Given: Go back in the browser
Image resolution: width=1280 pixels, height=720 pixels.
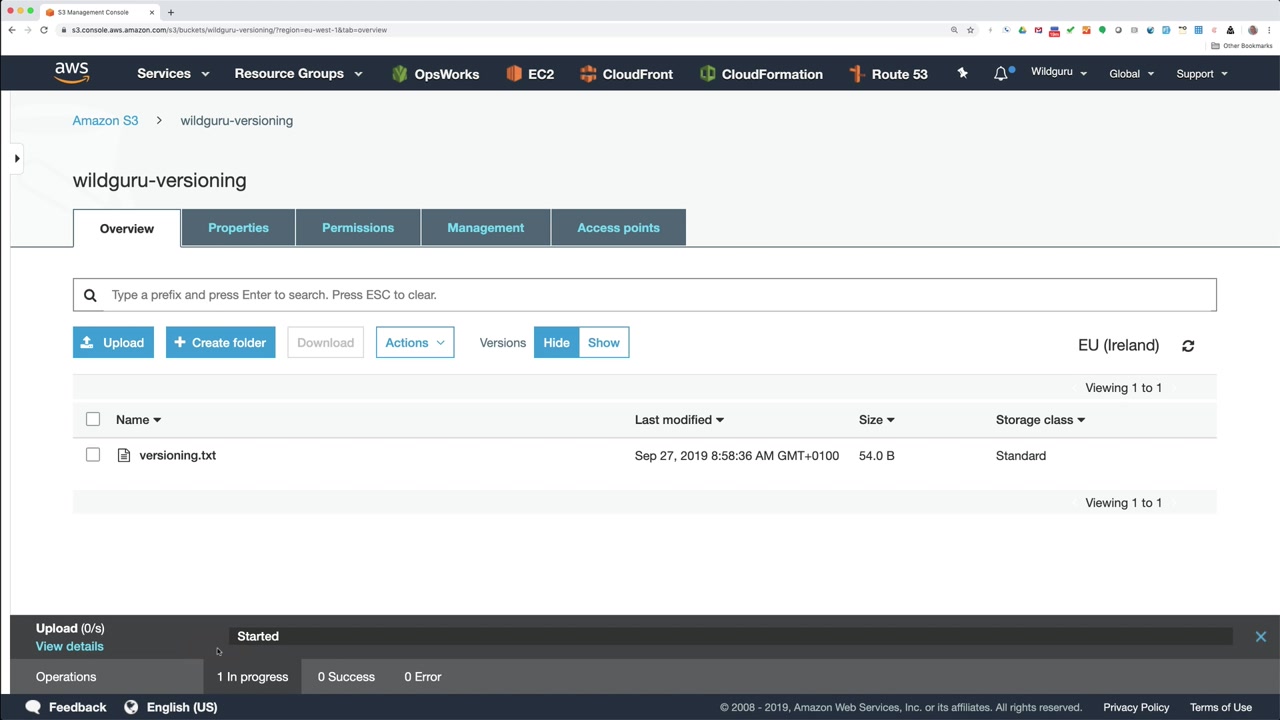Looking at the screenshot, I should [12, 30].
